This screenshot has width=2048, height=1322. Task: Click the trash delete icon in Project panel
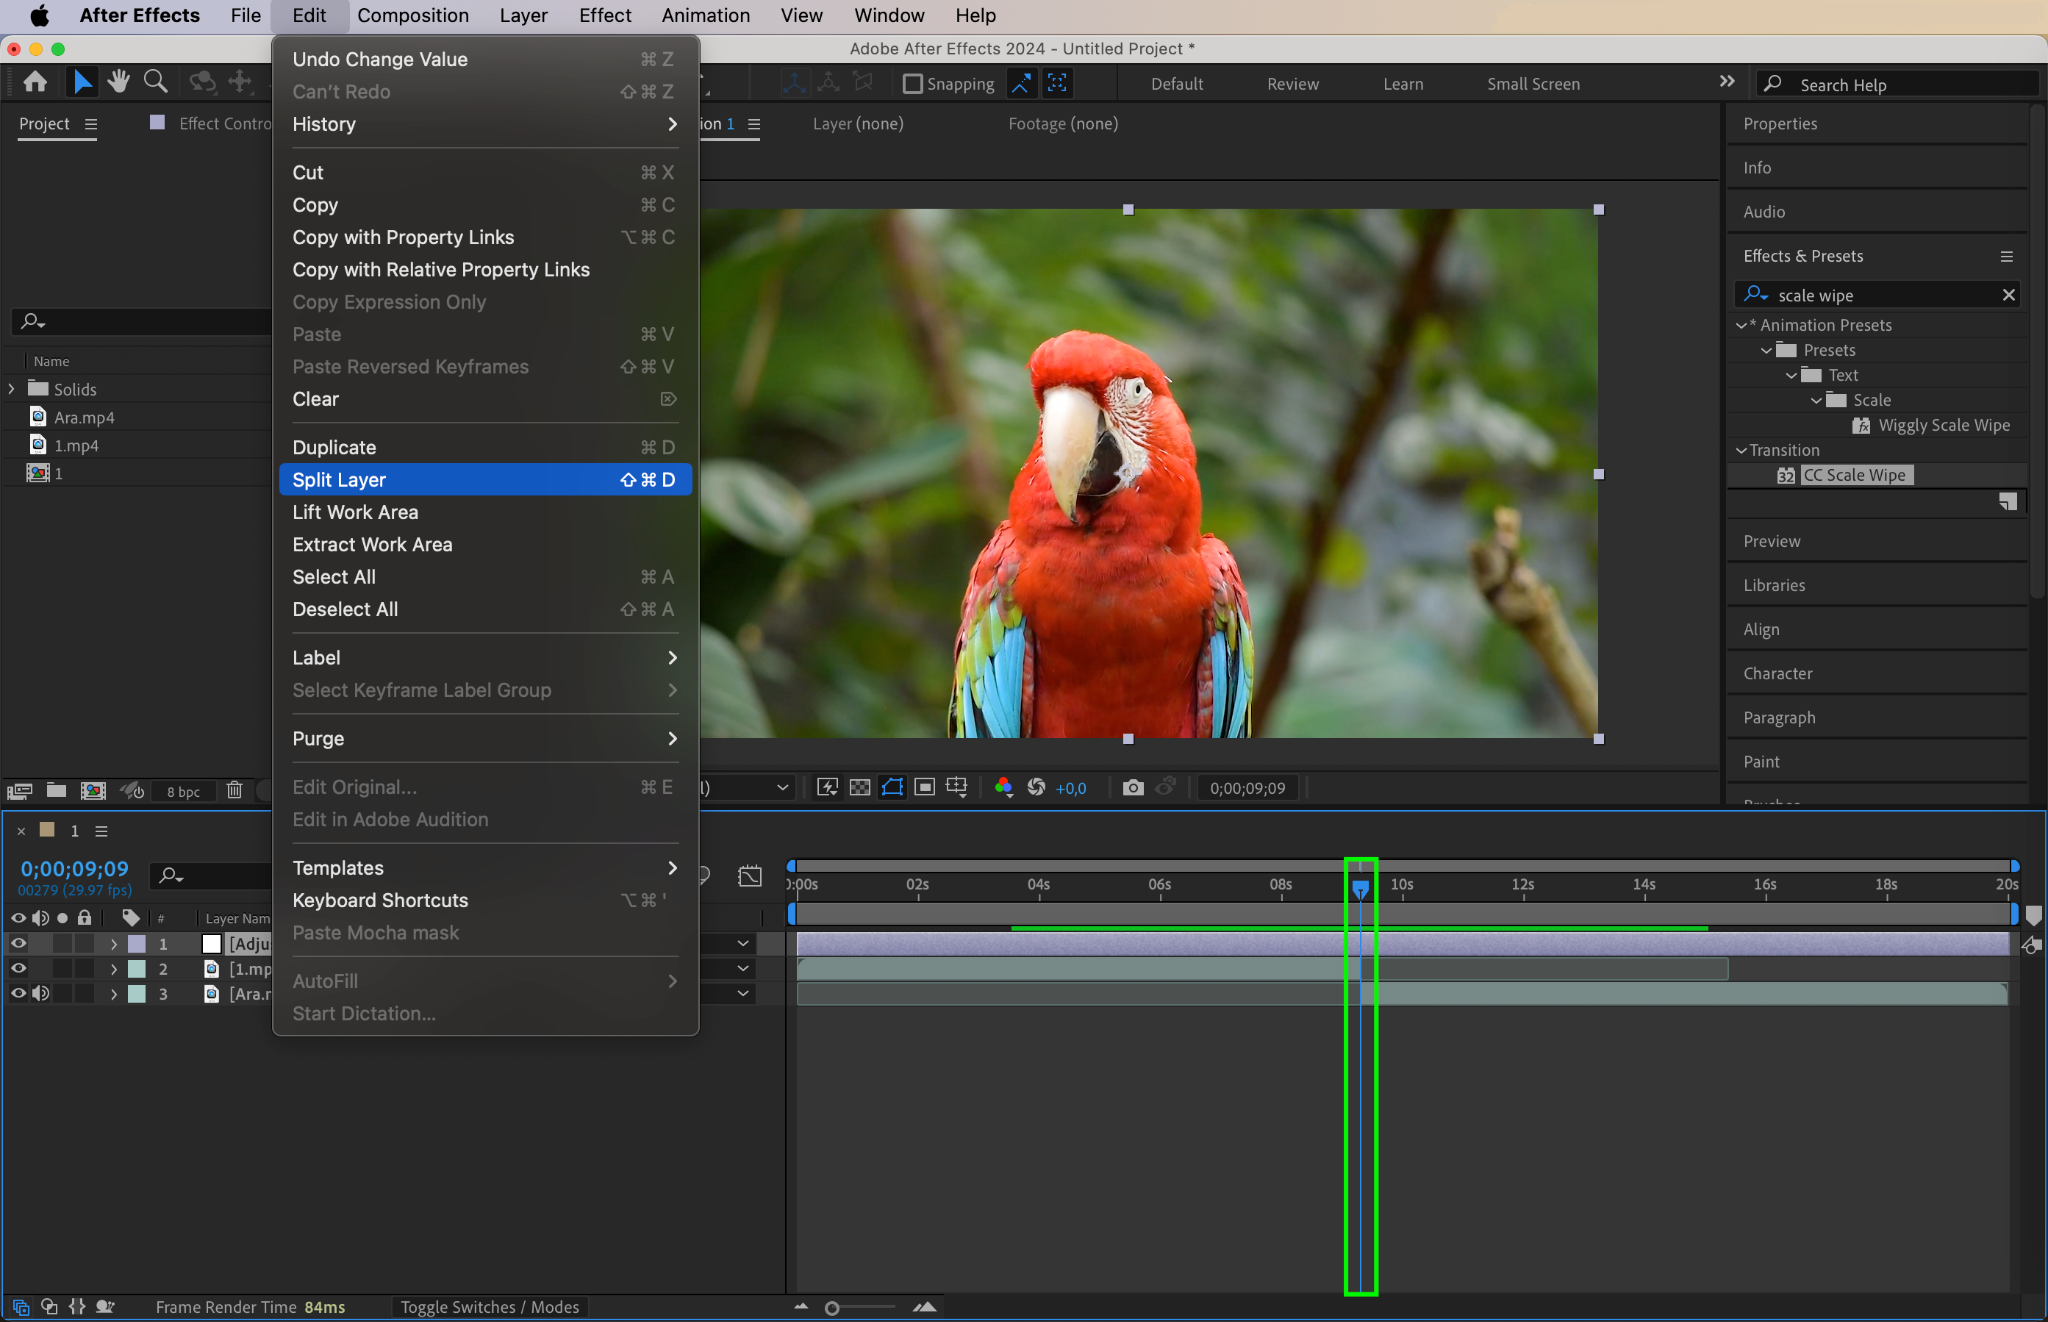[234, 790]
